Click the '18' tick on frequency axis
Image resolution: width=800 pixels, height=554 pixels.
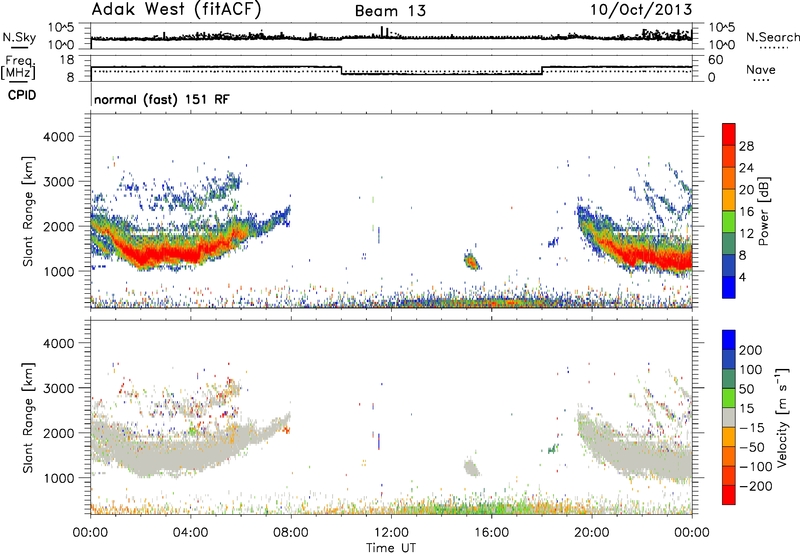pos(67,60)
